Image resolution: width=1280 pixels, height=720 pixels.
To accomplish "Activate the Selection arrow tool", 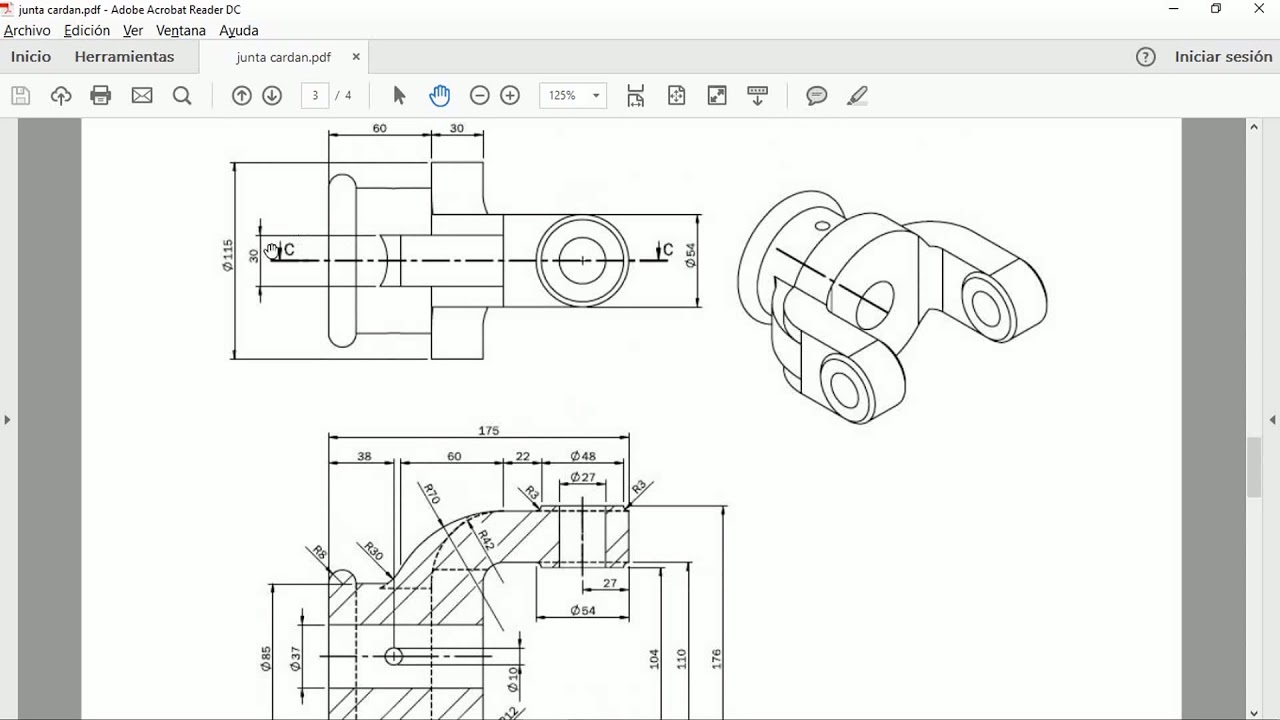I will tap(399, 96).
